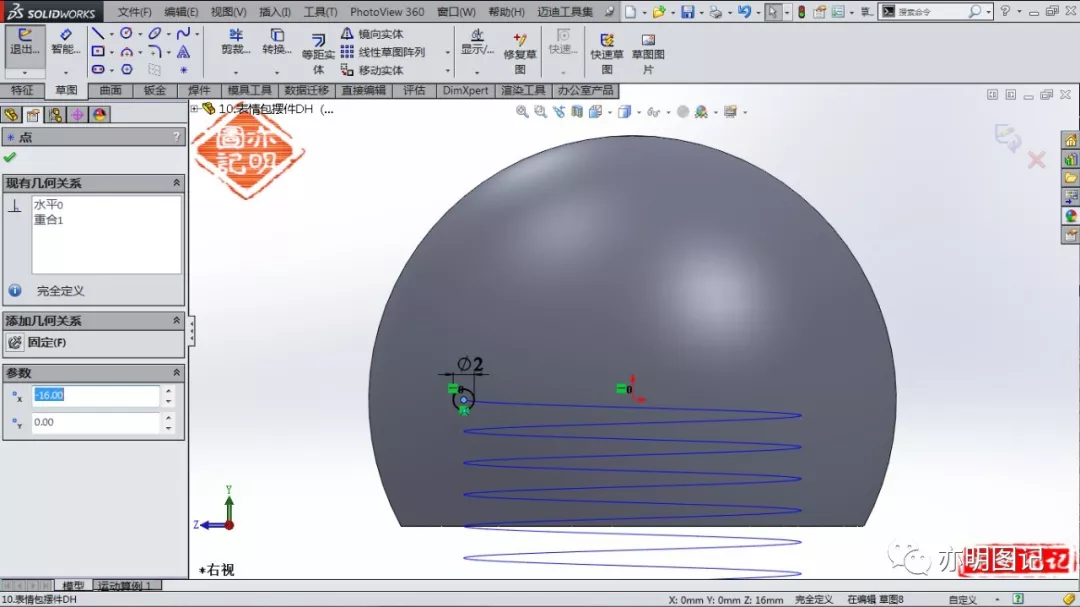Click the Offset Entities (等距实体) tool
1080x607 pixels.
(x=318, y=54)
